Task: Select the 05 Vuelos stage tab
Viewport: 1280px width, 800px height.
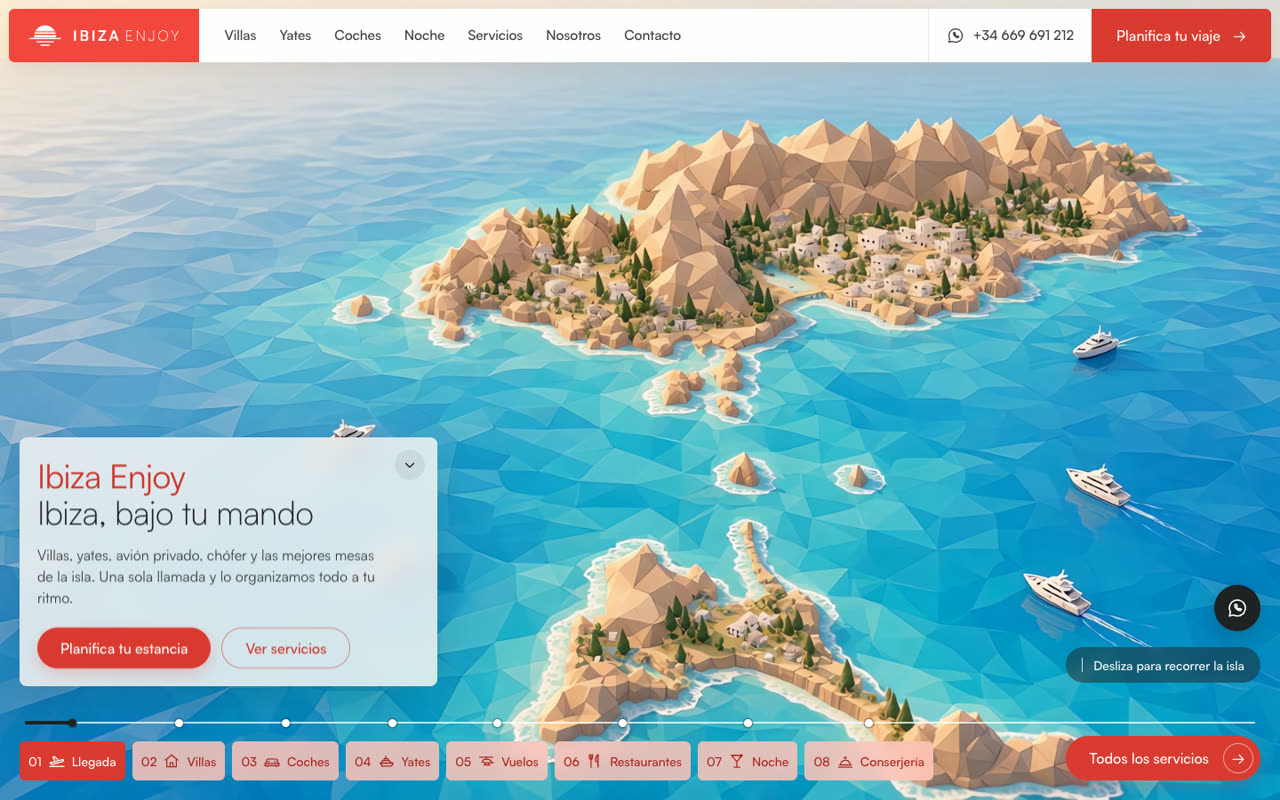Action: point(497,762)
